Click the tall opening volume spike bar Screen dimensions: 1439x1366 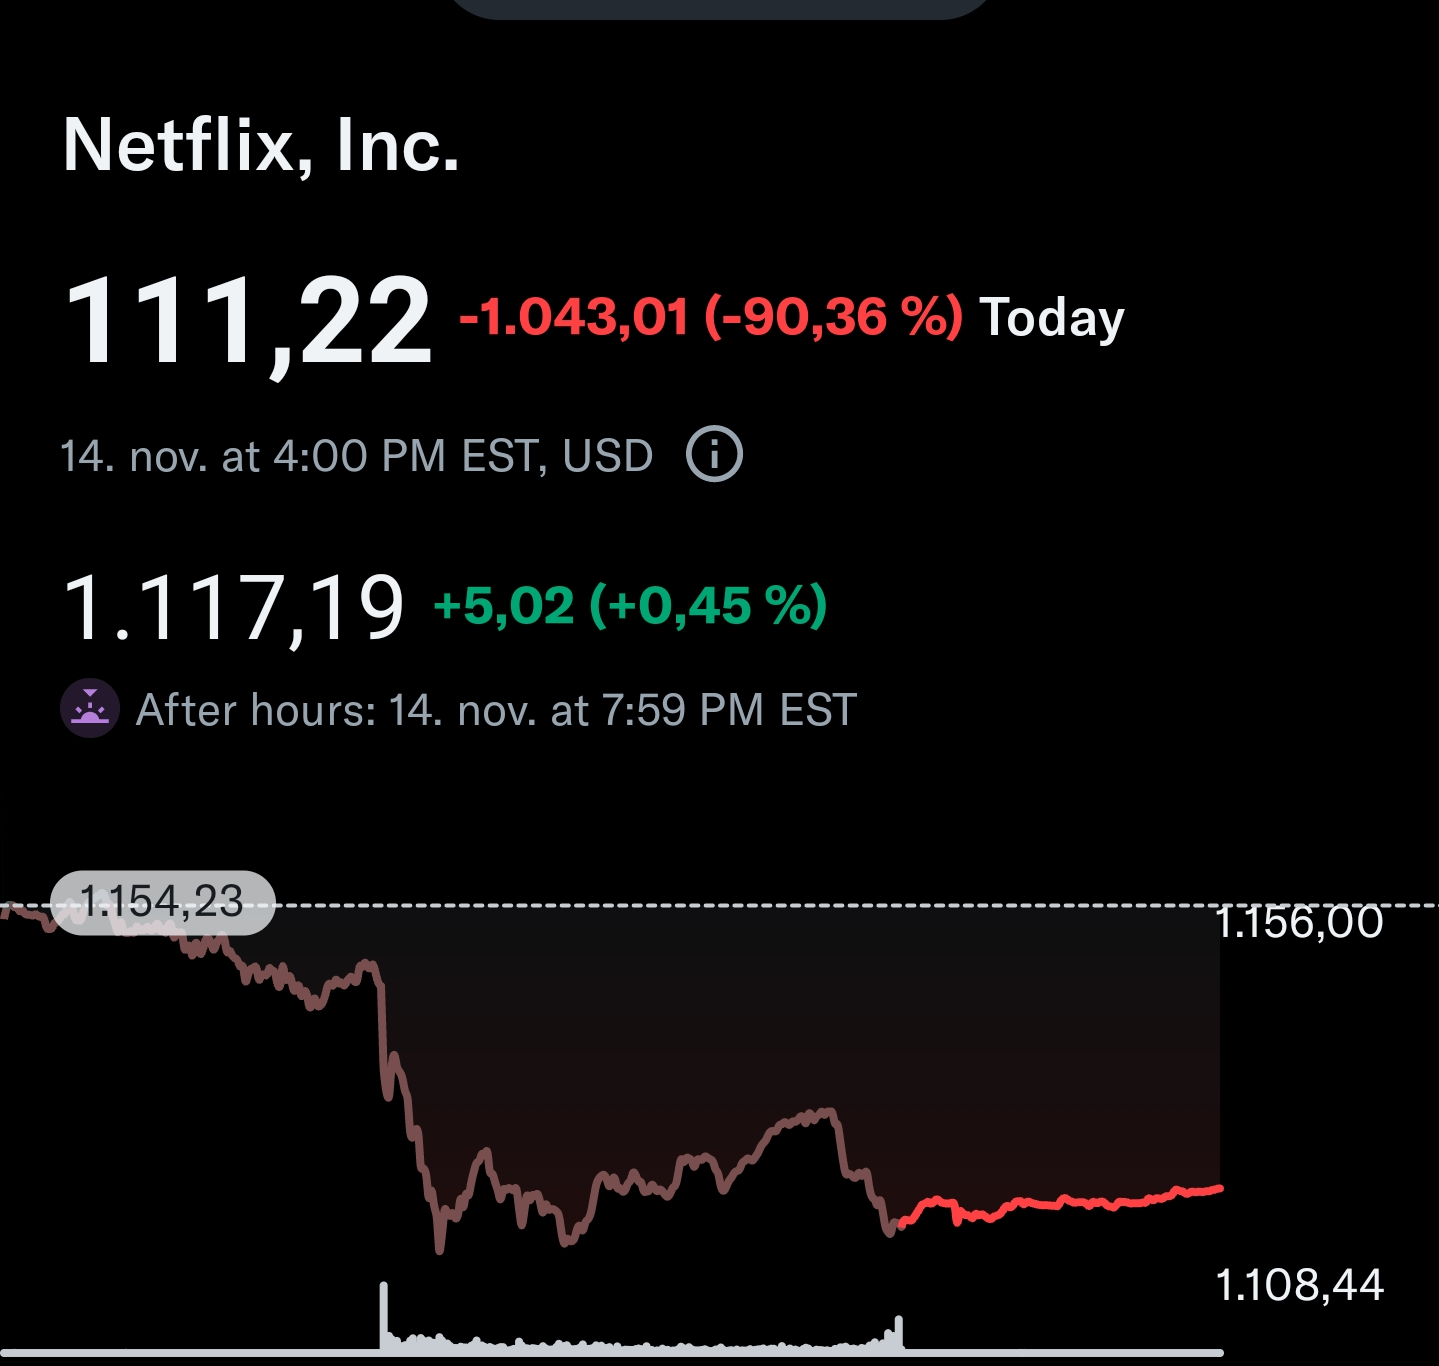(383, 1315)
